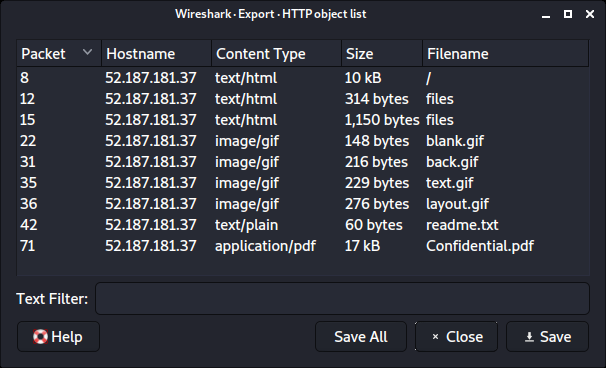Screen dimensions: 606x368
Task: Focus the Text Filter input field
Action: tap(342, 298)
